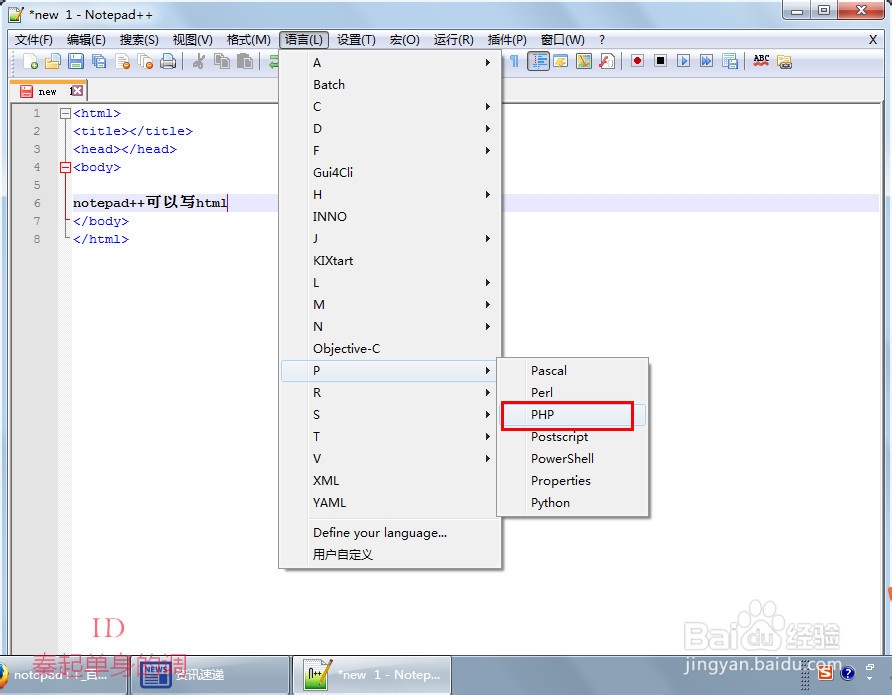Collapse the html fold marker on line 1
The height and width of the screenshot is (695, 892).
pos(65,113)
